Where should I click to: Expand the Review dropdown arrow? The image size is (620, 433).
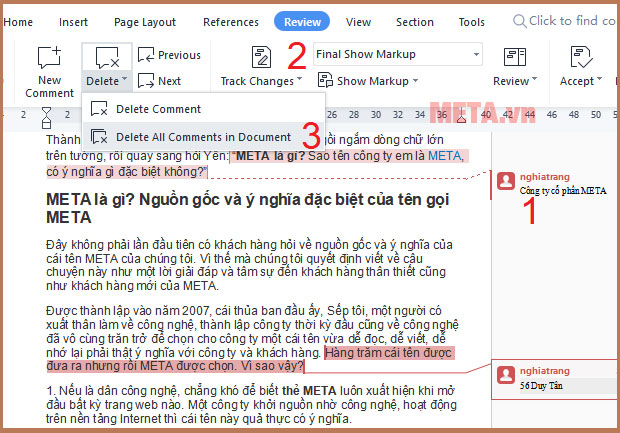(534, 79)
